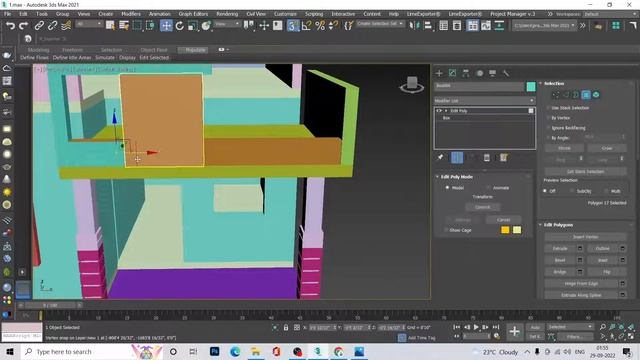Collapse the Selection rollout
The image size is (640, 360).
click(541, 83)
